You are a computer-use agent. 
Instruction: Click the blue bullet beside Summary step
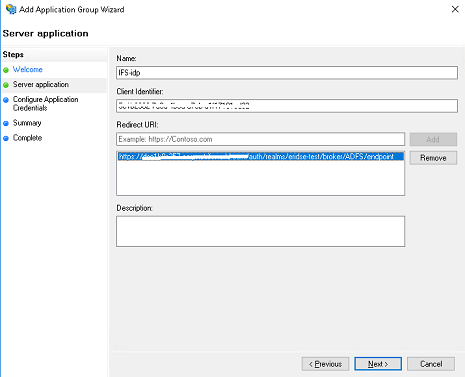pyautogui.click(x=6, y=123)
